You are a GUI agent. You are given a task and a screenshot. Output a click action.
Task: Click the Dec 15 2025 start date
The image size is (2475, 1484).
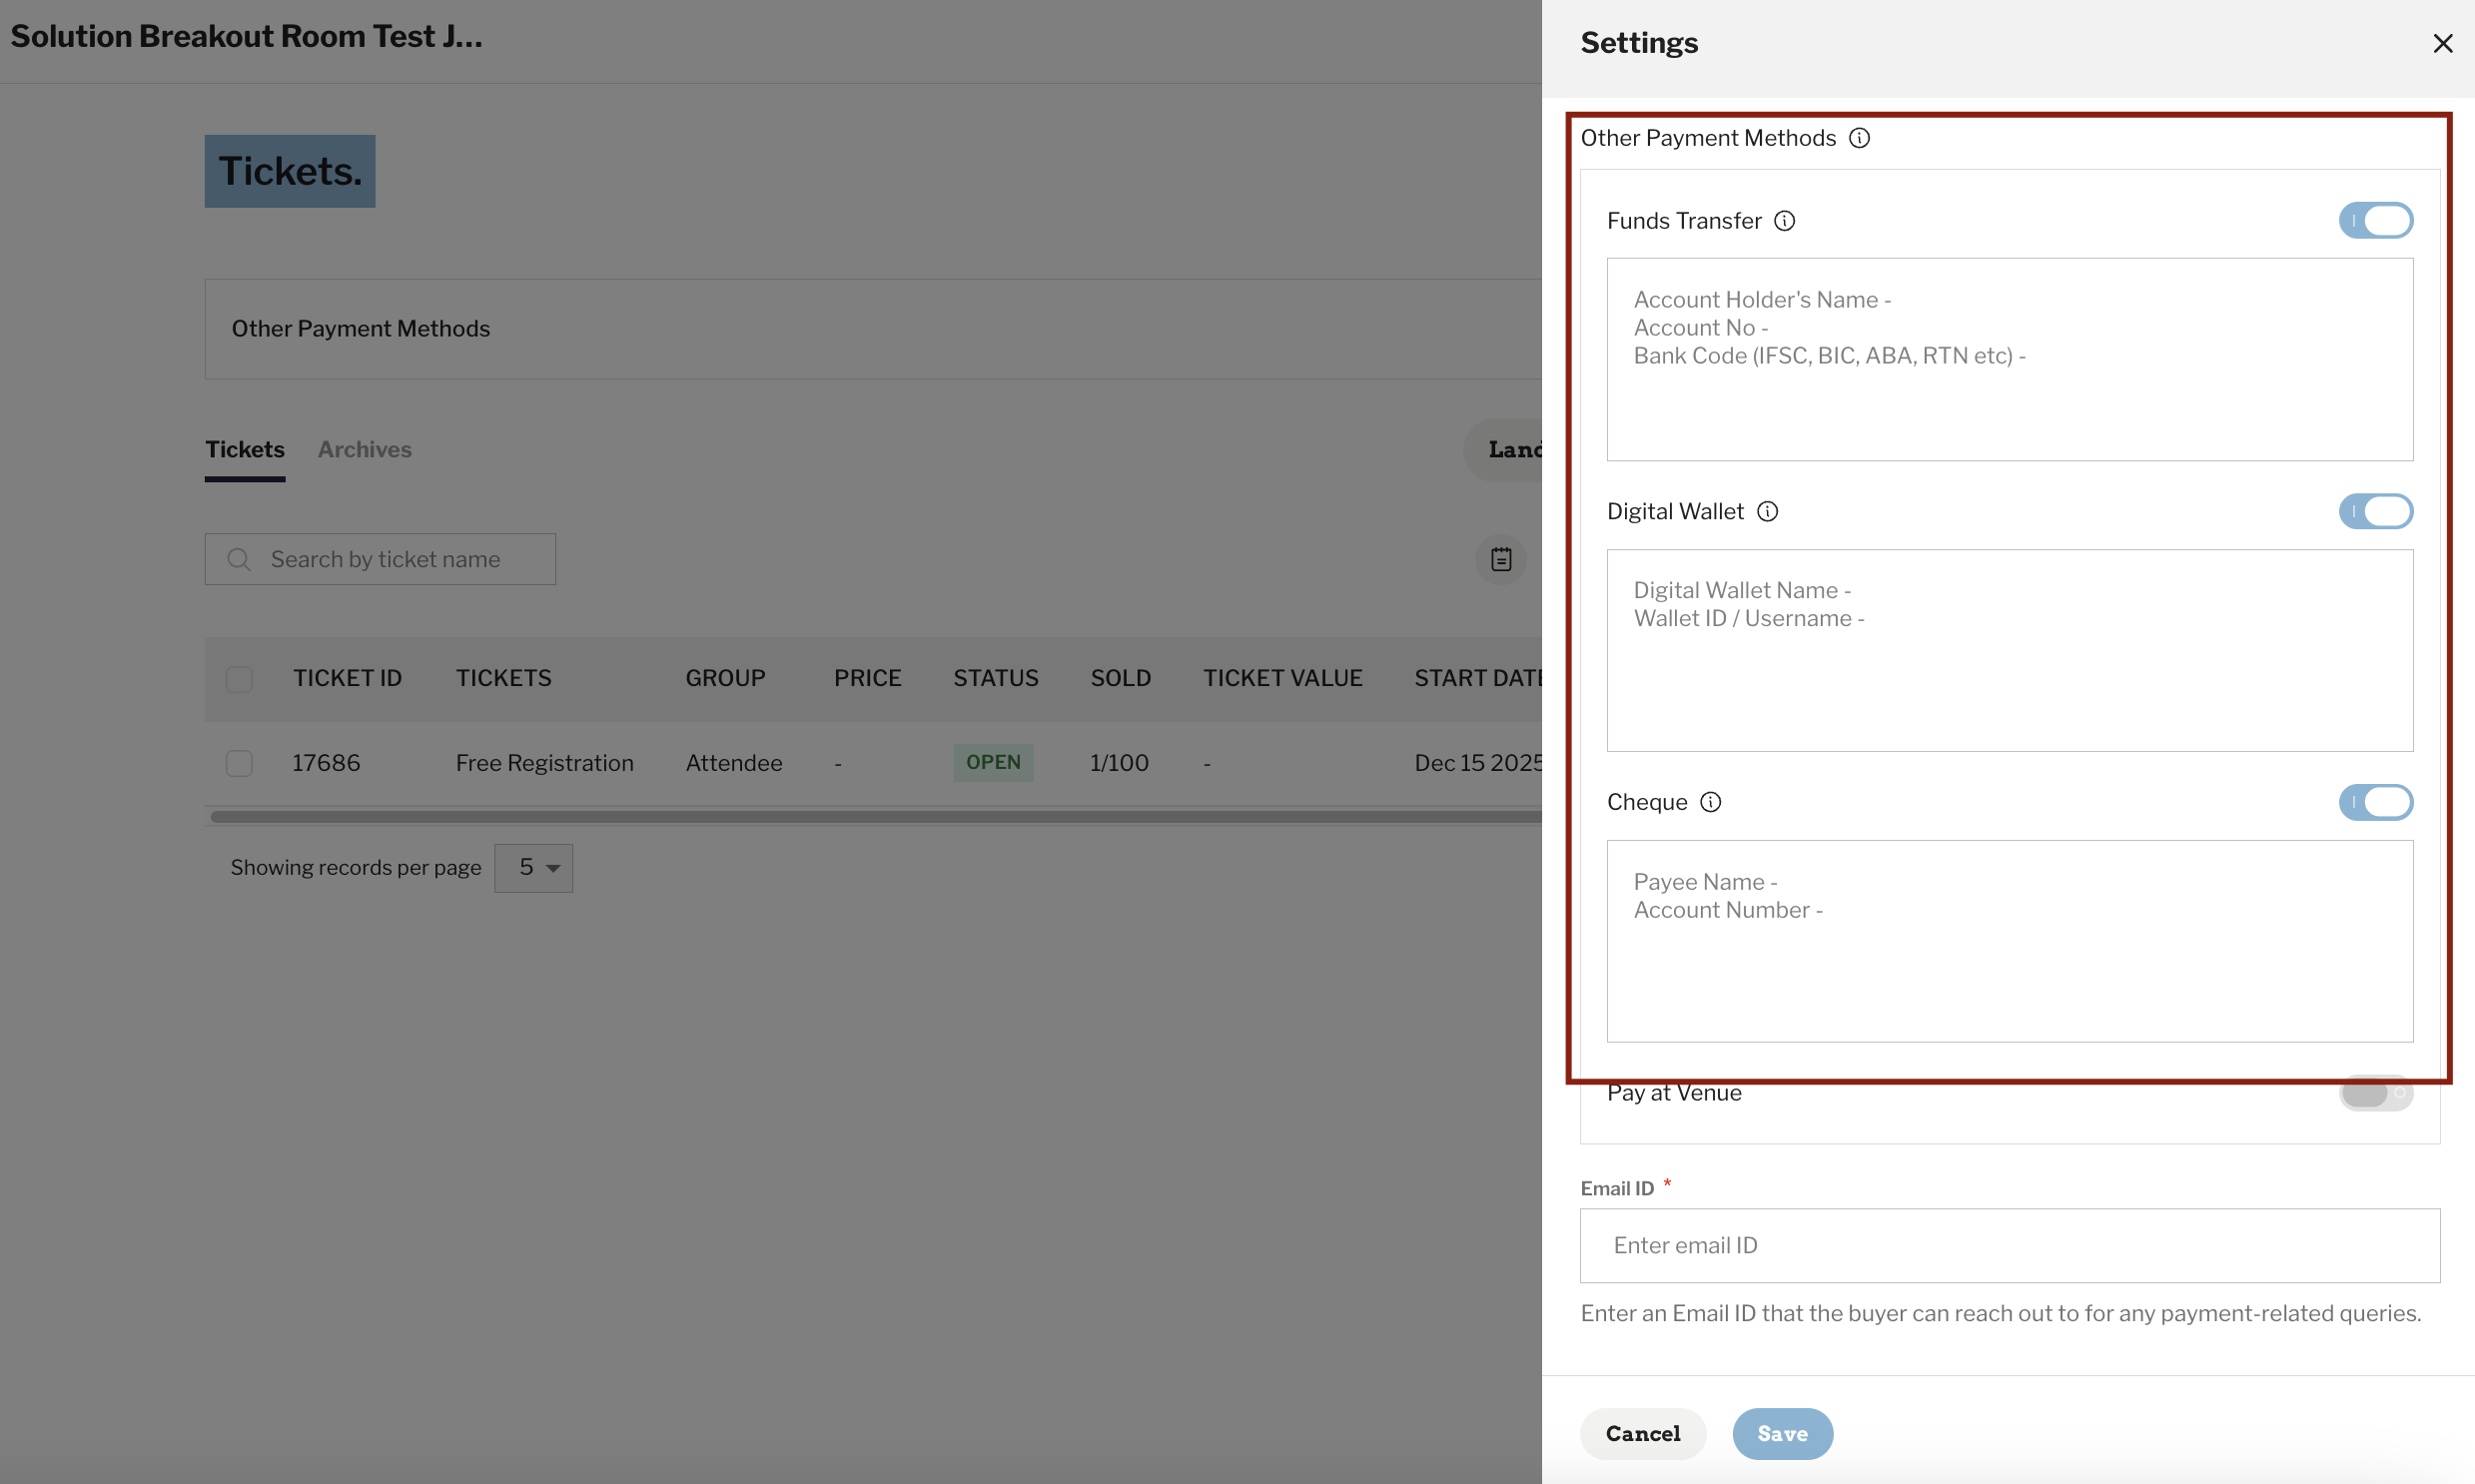click(x=1478, y=763)
